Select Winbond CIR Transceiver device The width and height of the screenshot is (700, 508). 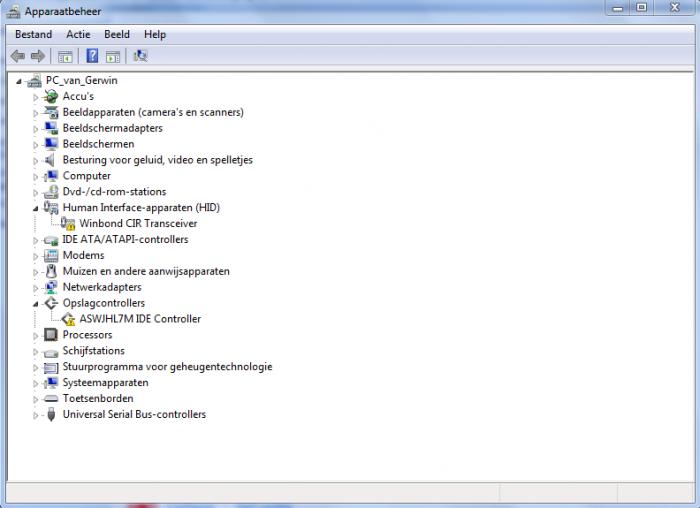click(138, 223)
